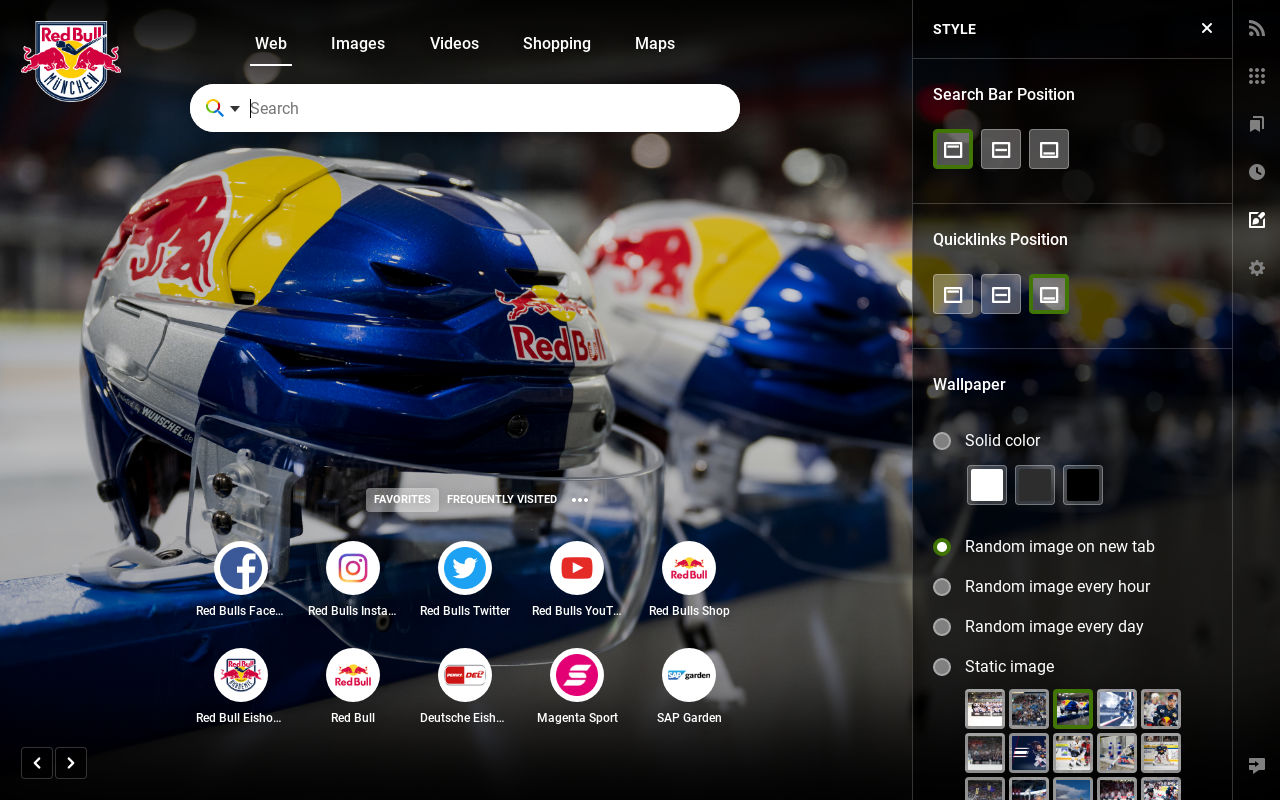Open the Deutsche Eishockey quicklink

tap(465, 675)
